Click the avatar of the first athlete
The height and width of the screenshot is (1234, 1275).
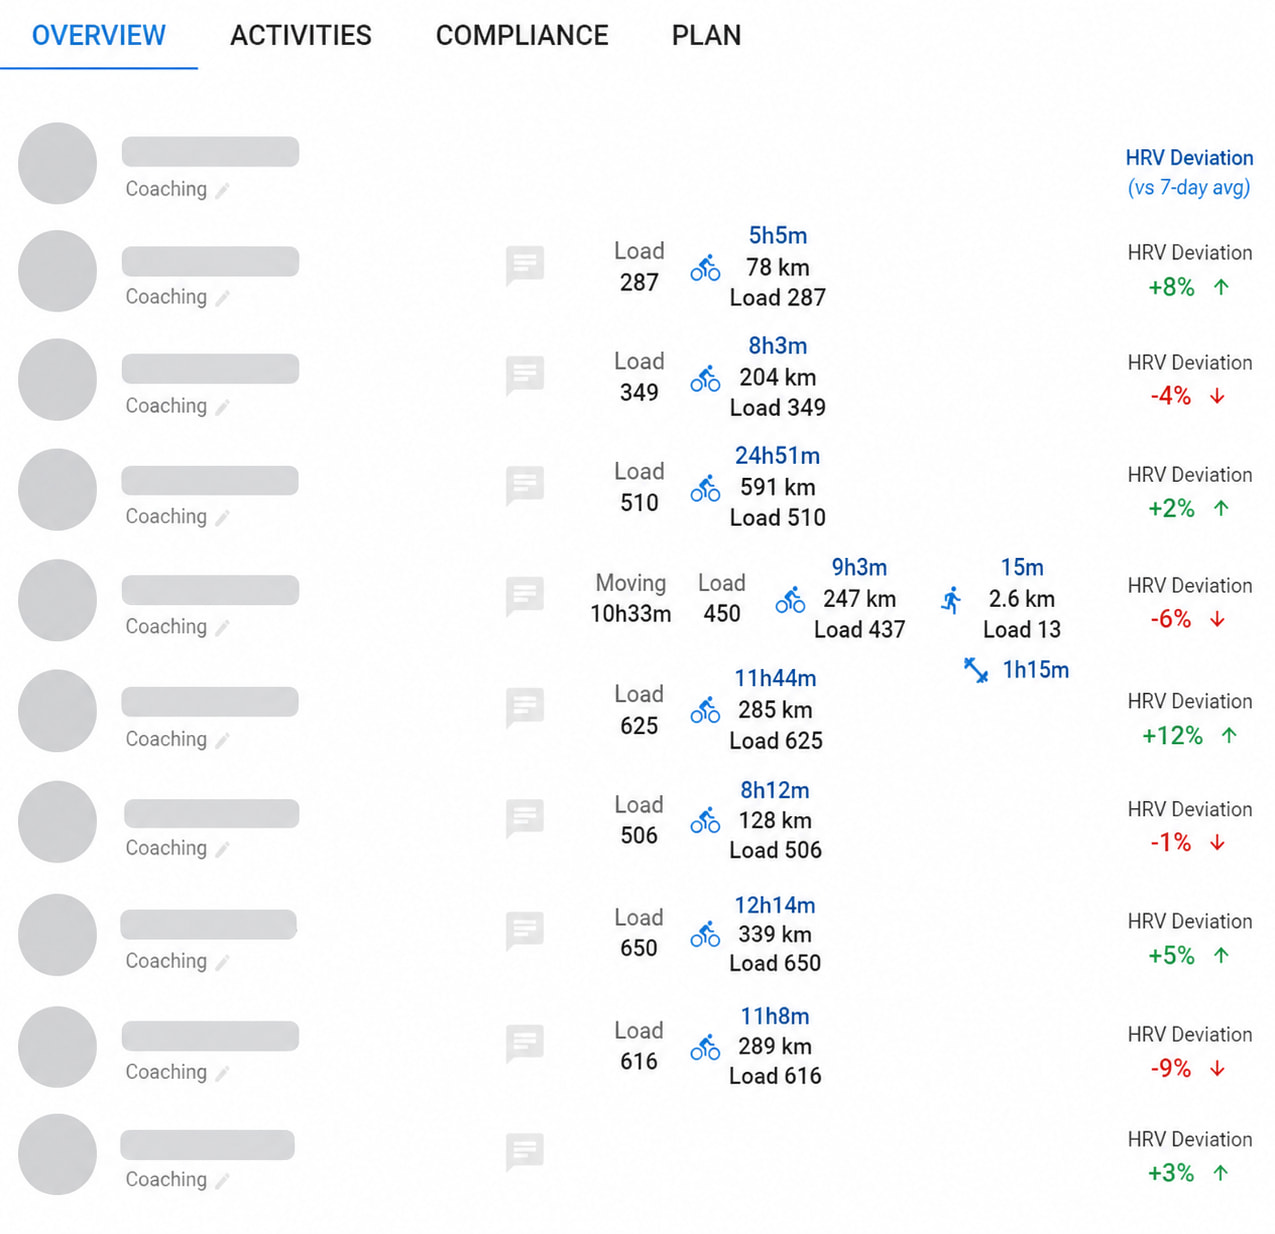[x=58, y=163]
